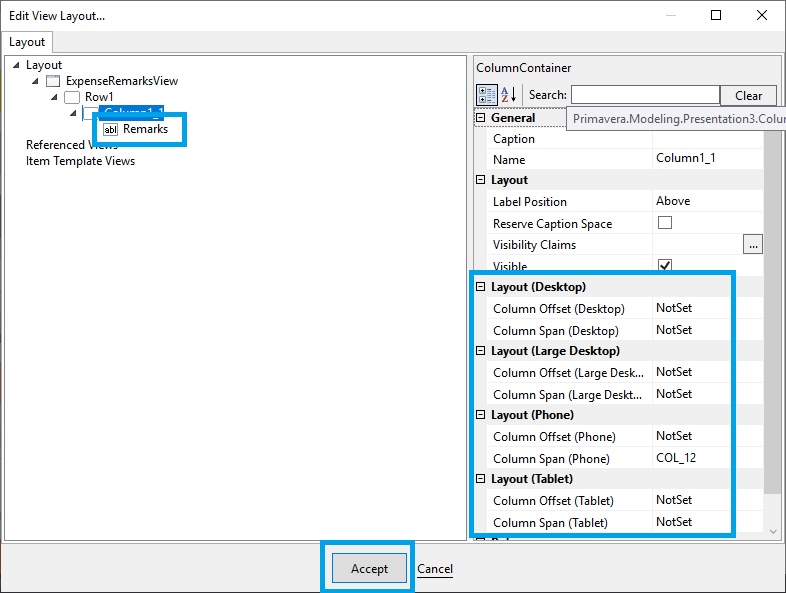Select the Remarks field icon in tree
This screenshot has height=593, width=786.
[110, 130]
